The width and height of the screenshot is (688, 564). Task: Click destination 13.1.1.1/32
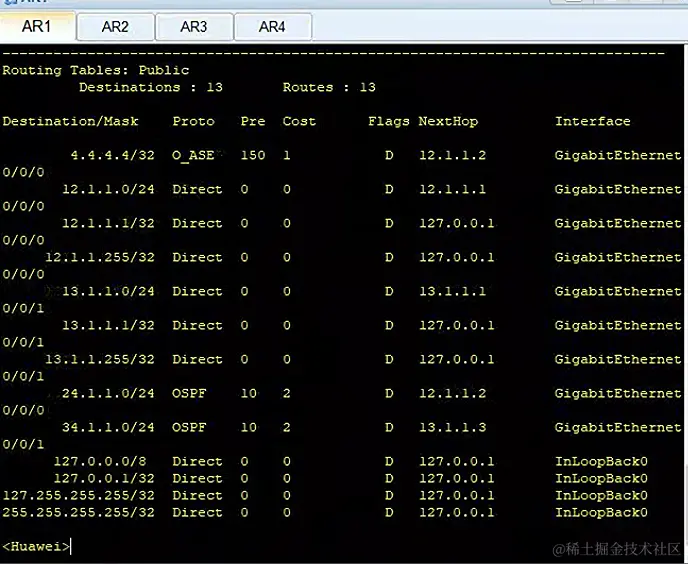[108, 325]
